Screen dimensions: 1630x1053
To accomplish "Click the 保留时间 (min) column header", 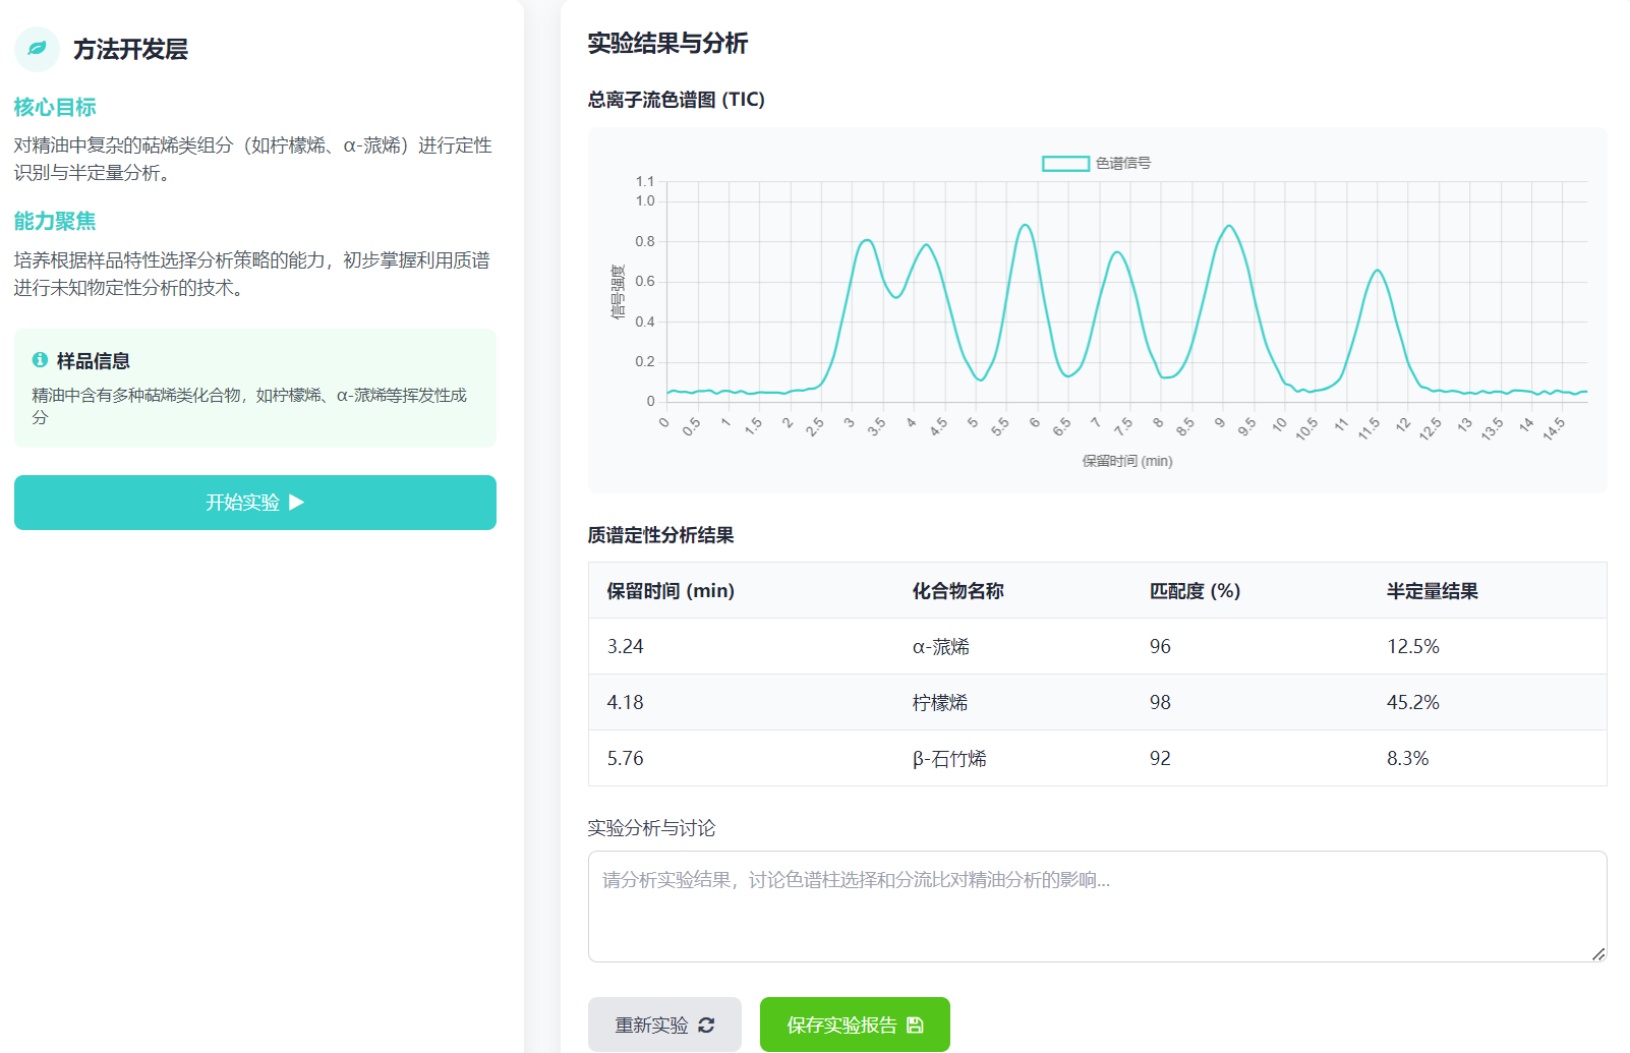I will [x=670, y=591].
